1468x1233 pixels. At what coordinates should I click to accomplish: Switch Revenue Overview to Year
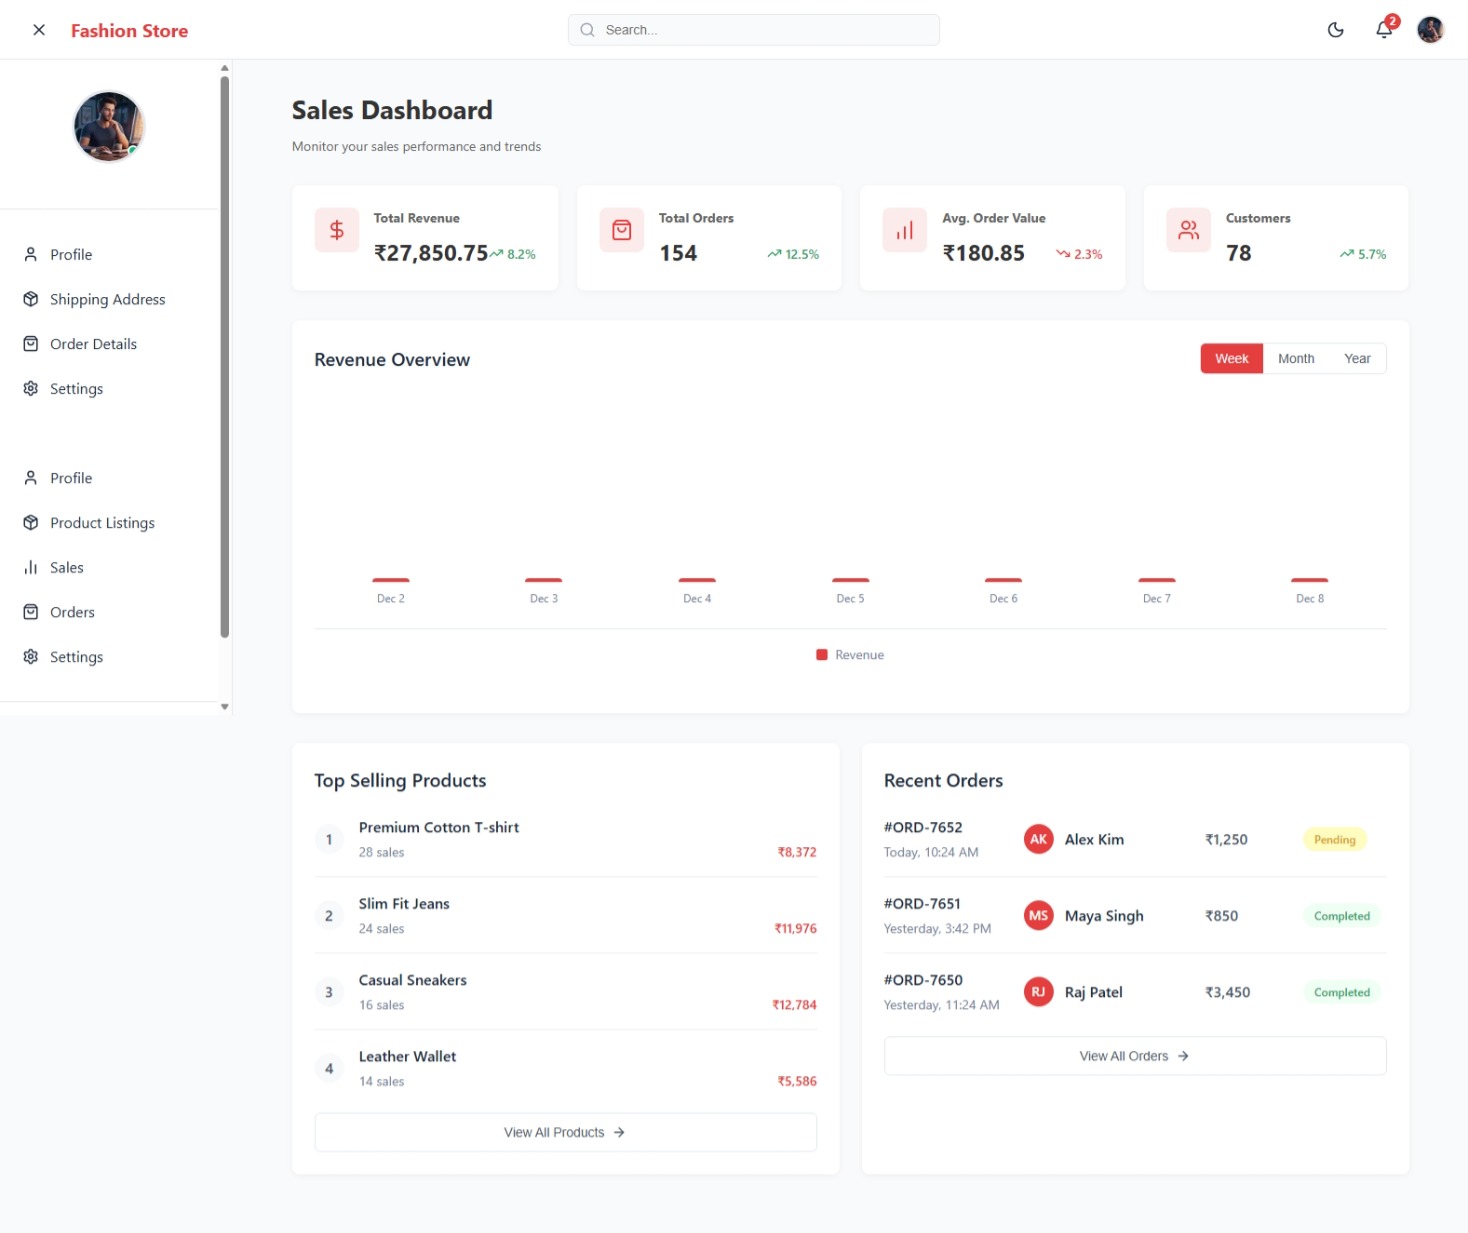[x=1357, y=359]
